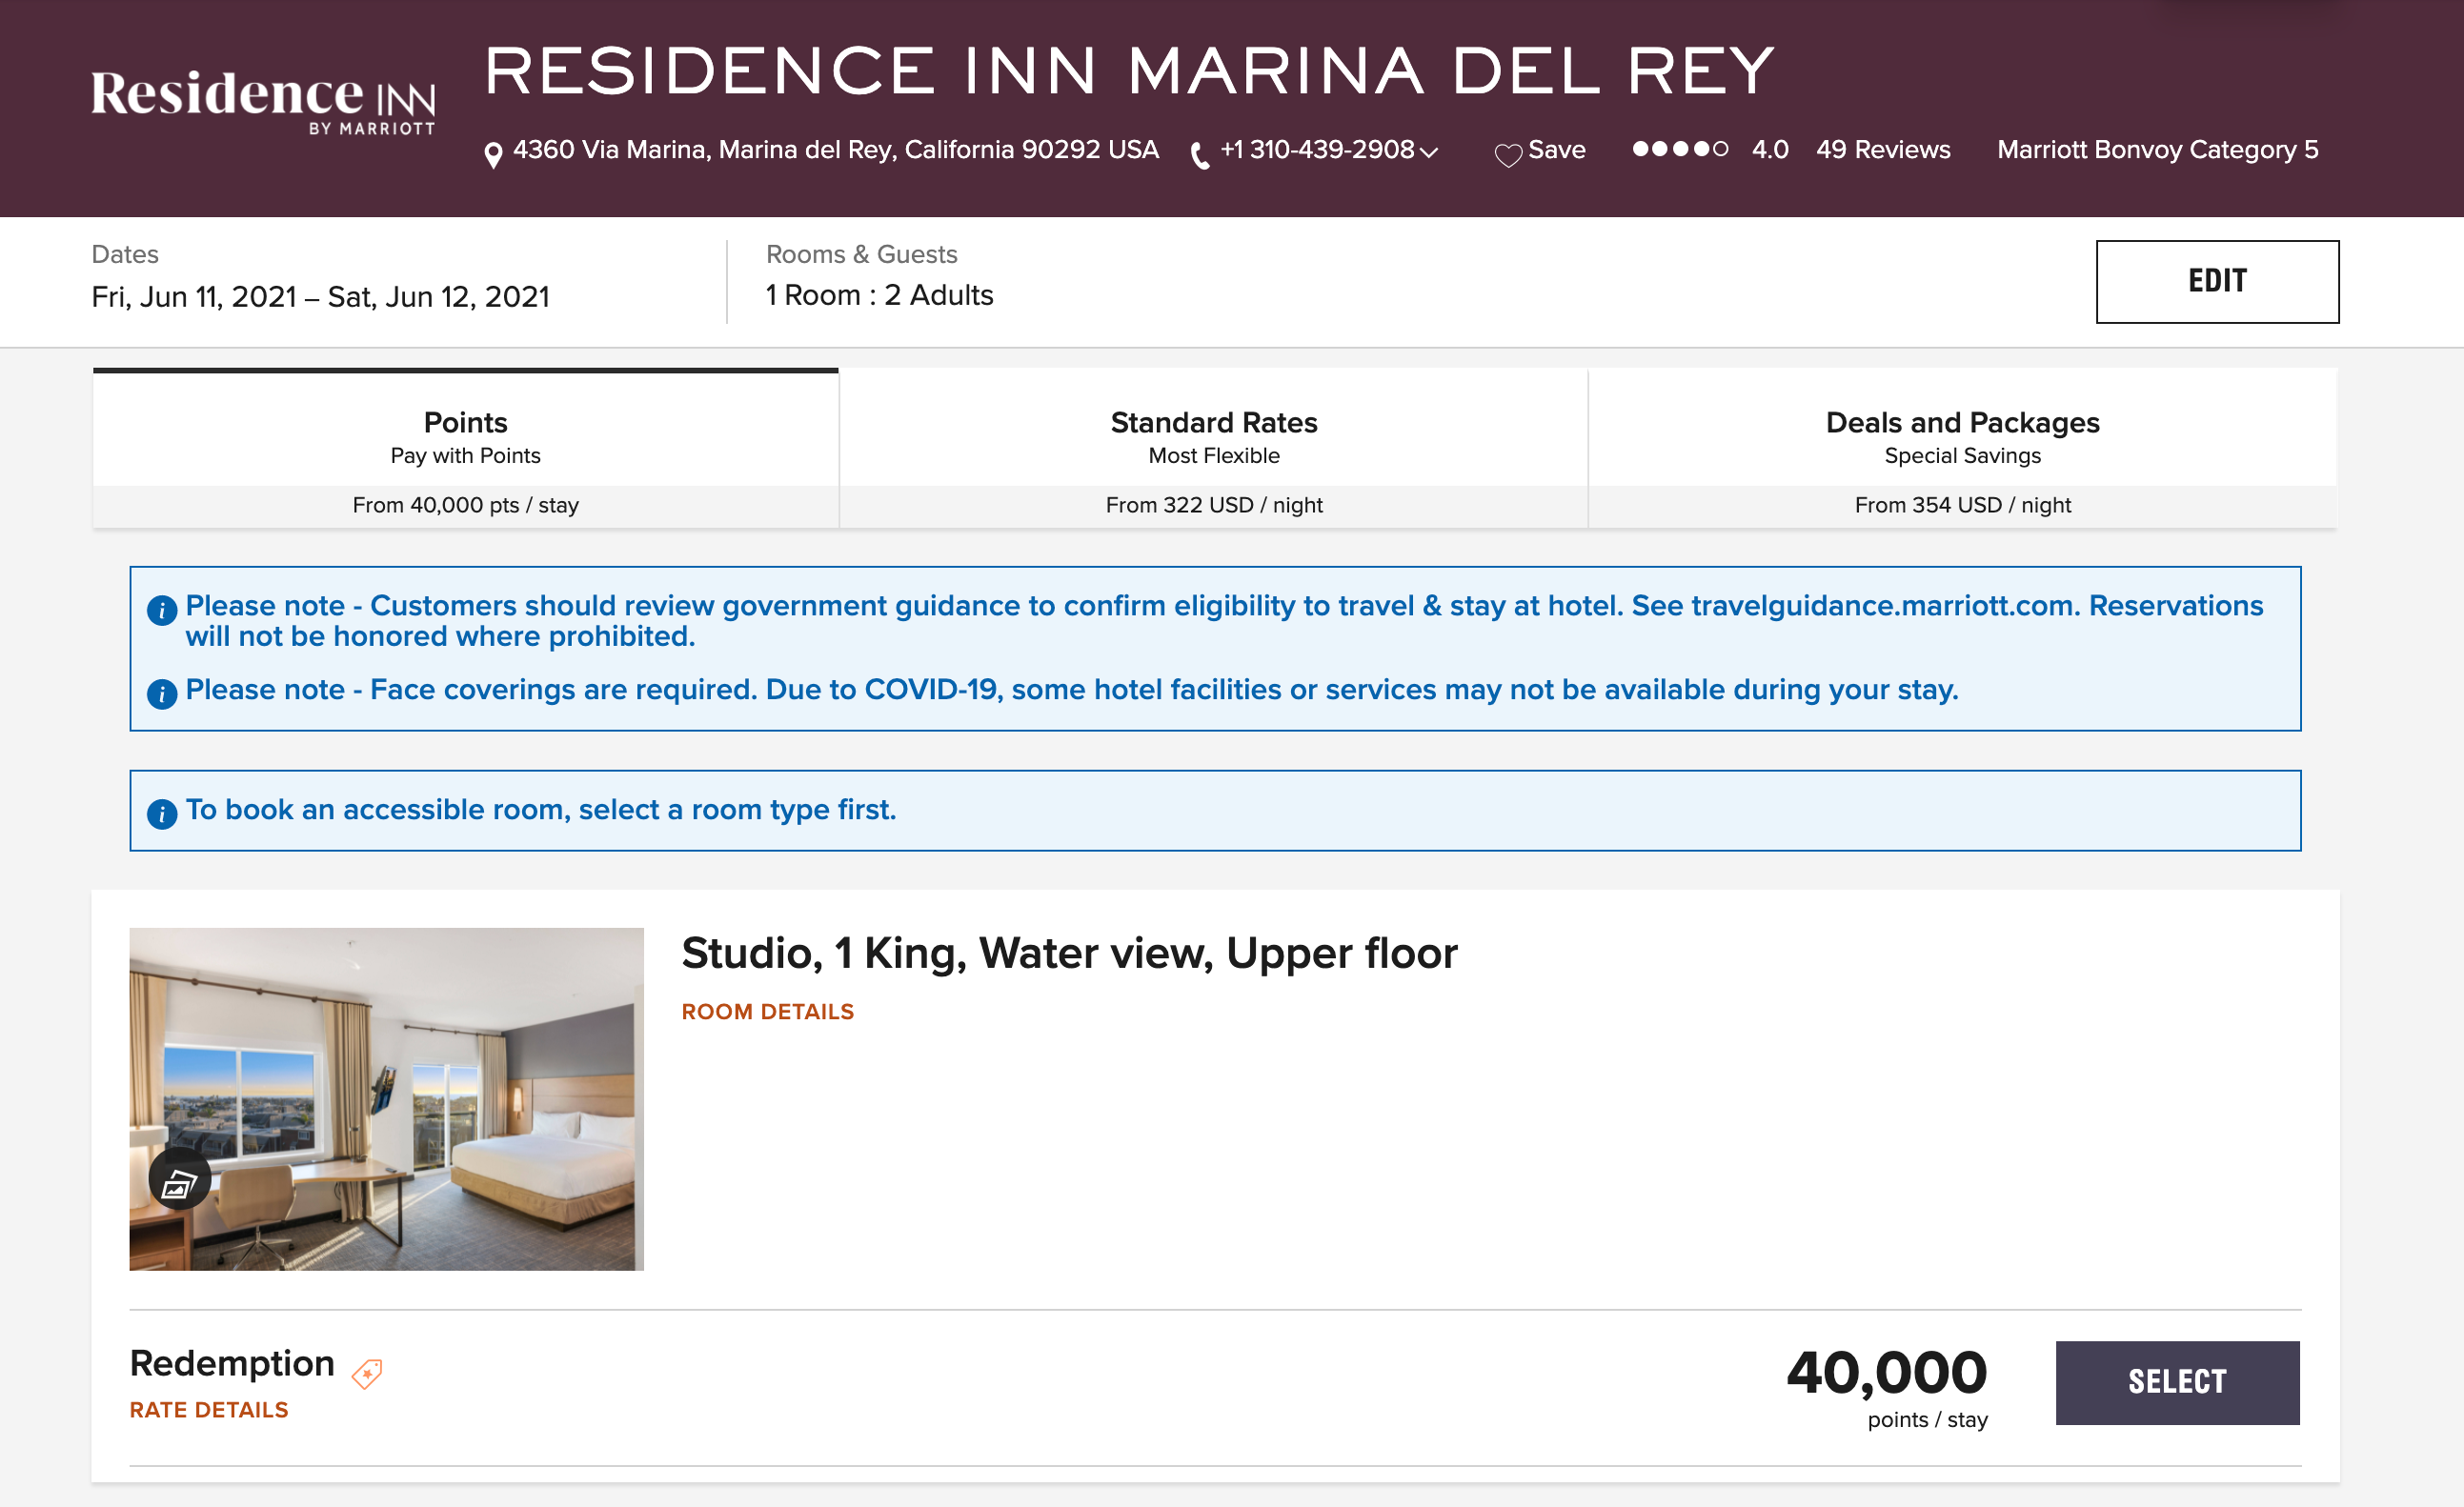View RATE DETAILS for Redemption

[209, 1409]
